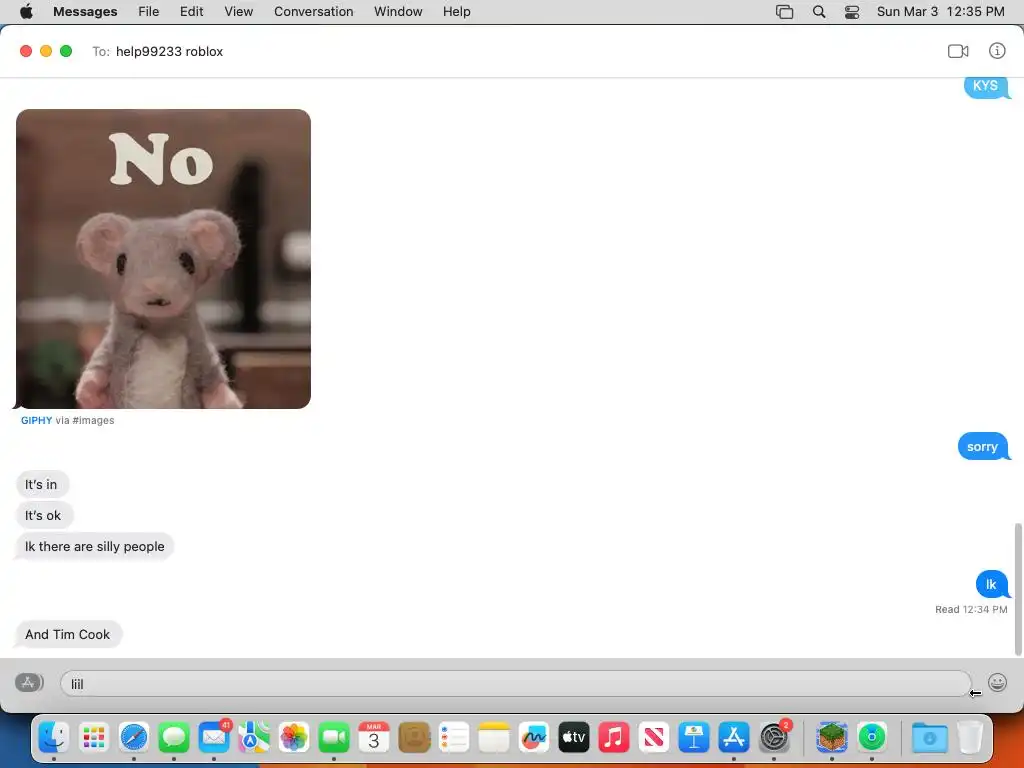Click the 'Ik there are silly people' message
Image resolution: width=1024 pixels, height=768 pixels.
tap(95, 547)
